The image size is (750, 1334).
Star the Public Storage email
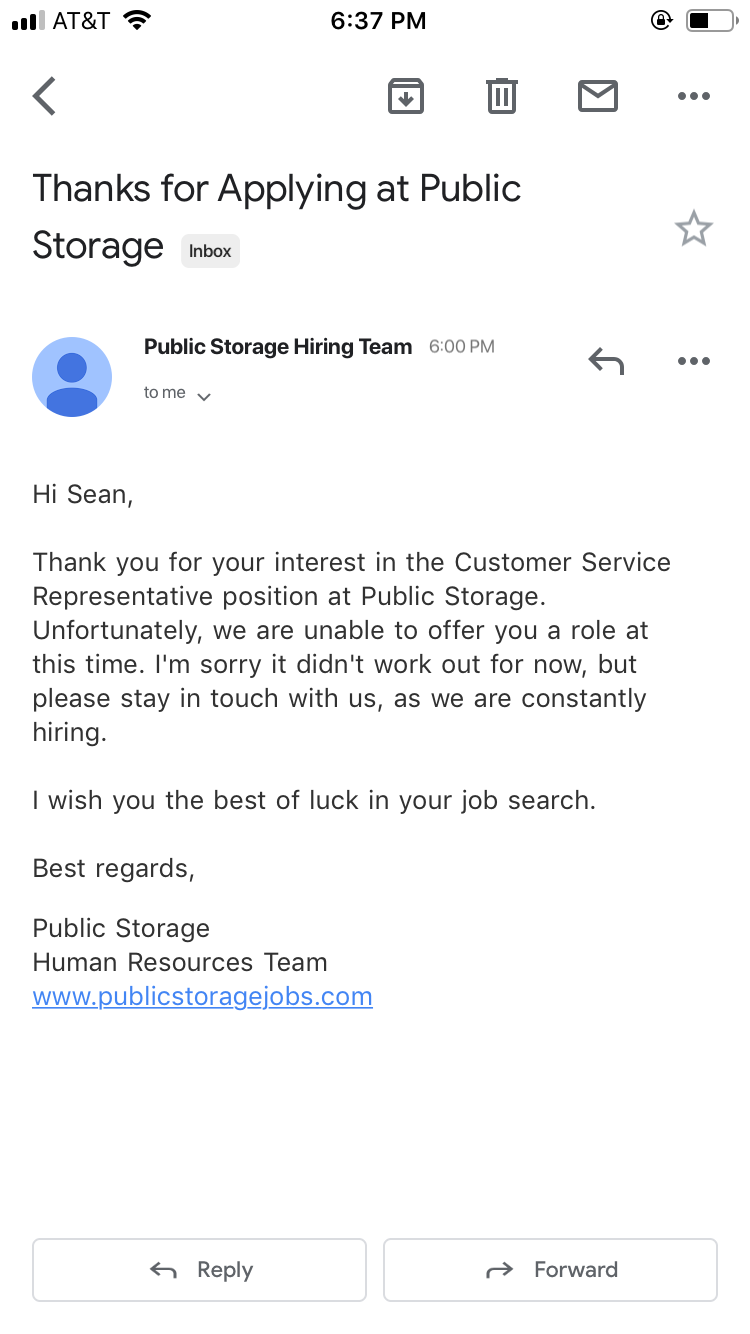point(693,229)
